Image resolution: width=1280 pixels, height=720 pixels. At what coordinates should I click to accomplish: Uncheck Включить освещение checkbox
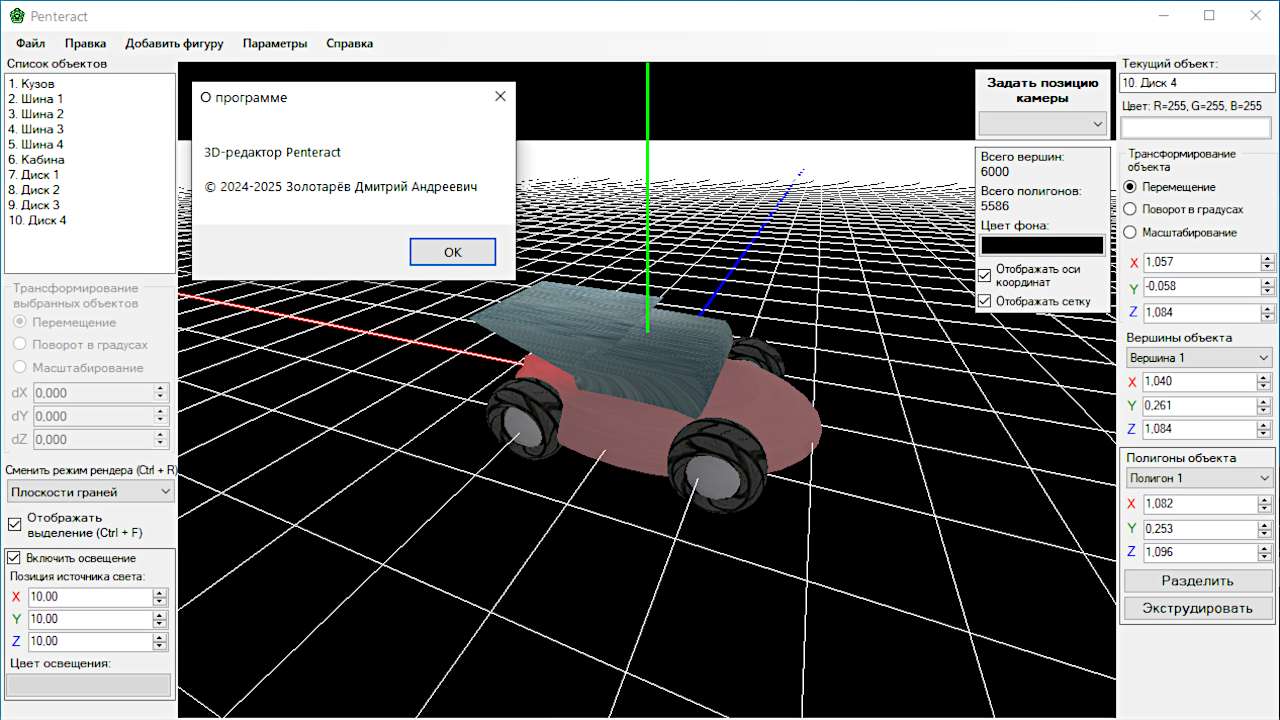click(x=14, y=558)
